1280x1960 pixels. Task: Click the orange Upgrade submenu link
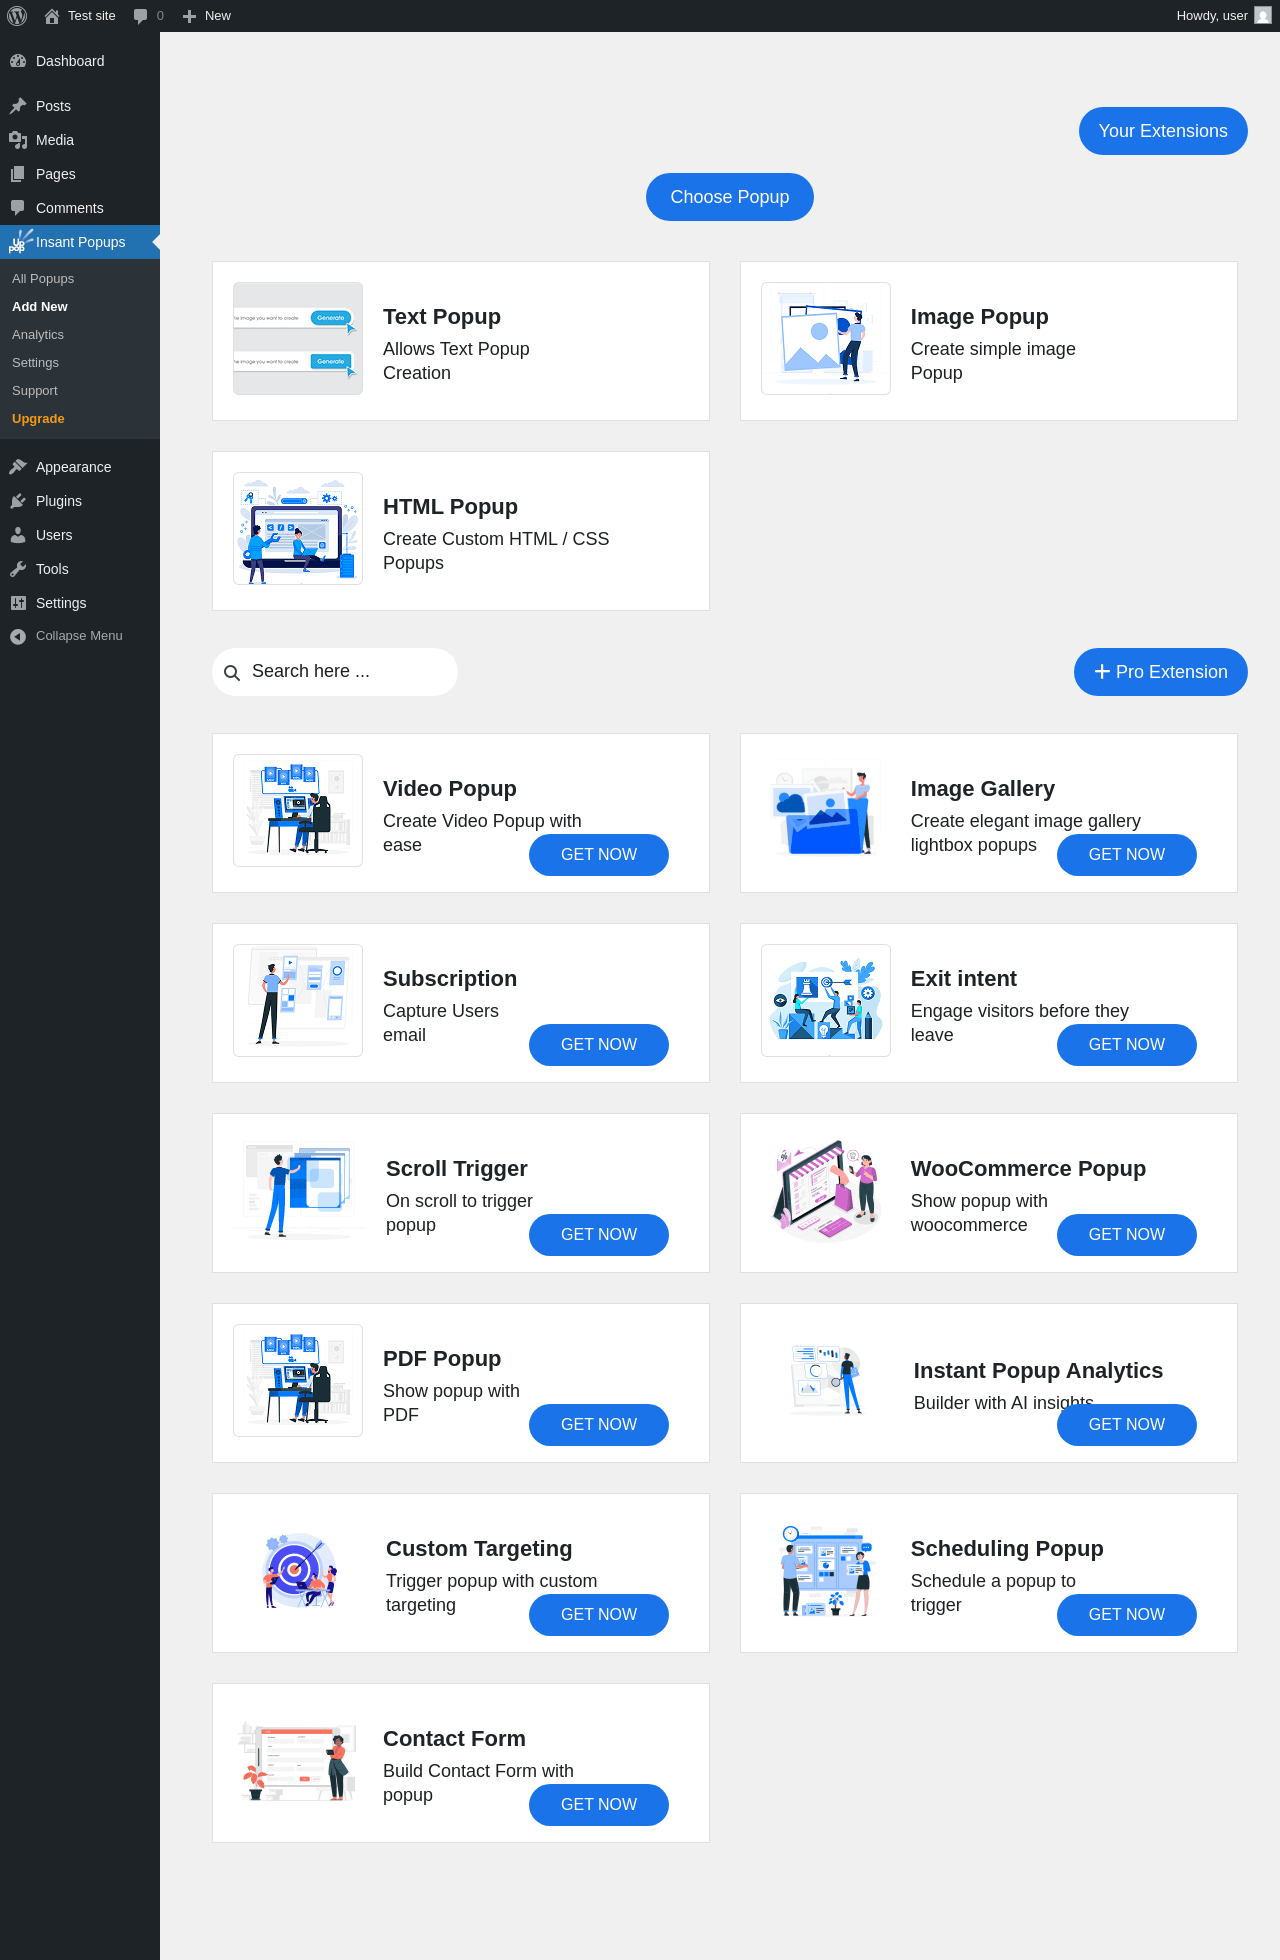point(38,419)
